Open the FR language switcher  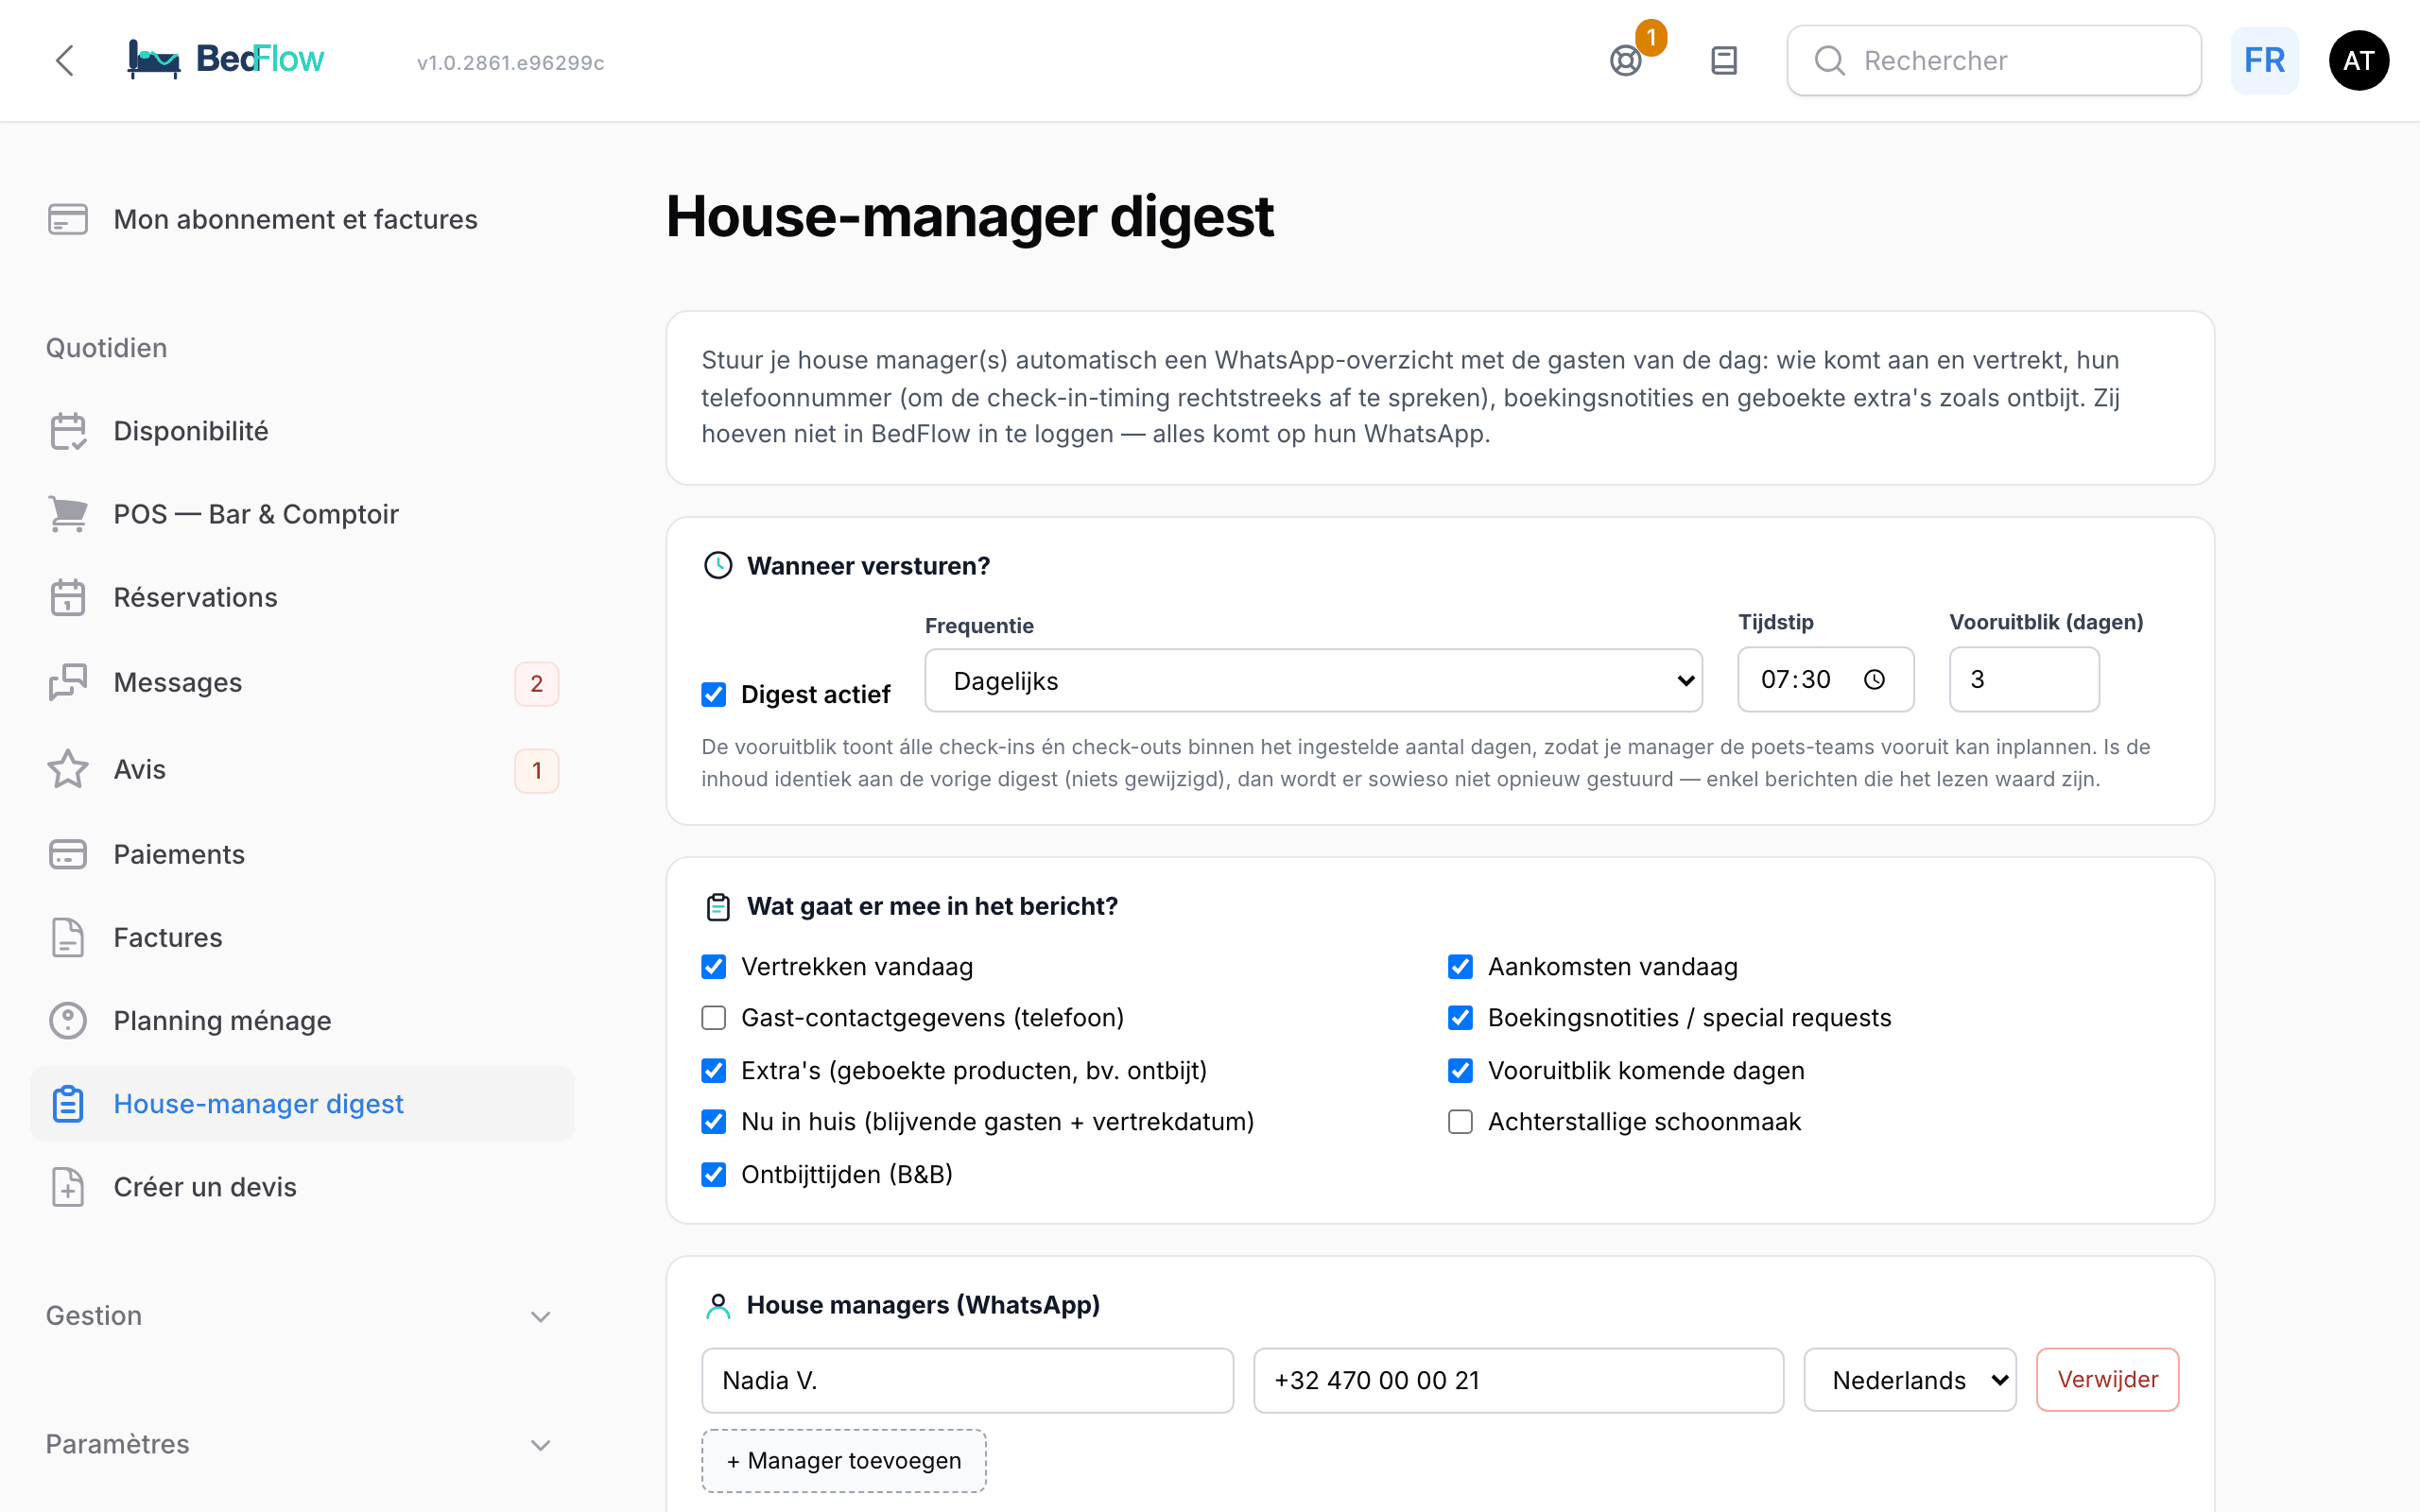(2264, 61)
